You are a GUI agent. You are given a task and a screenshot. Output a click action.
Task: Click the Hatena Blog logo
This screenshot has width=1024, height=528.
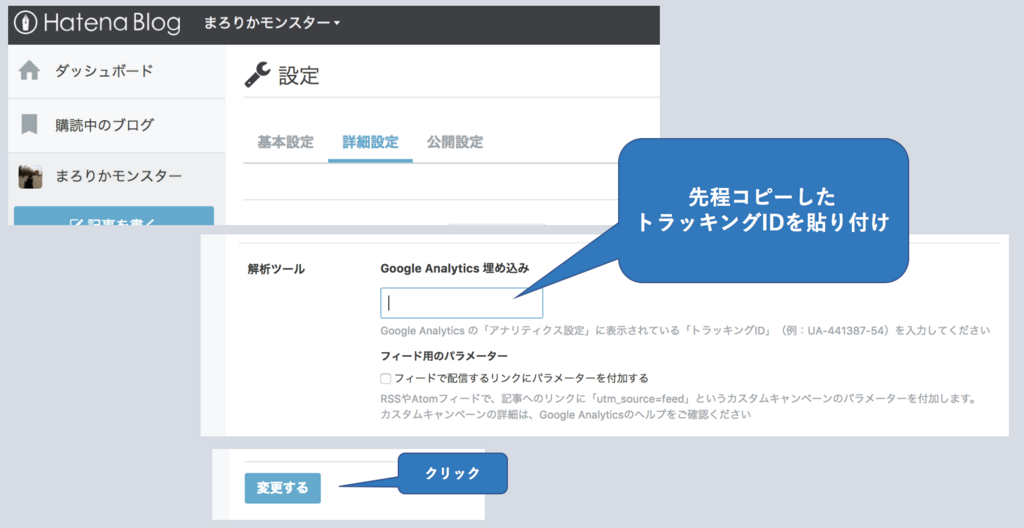point(97,23)
